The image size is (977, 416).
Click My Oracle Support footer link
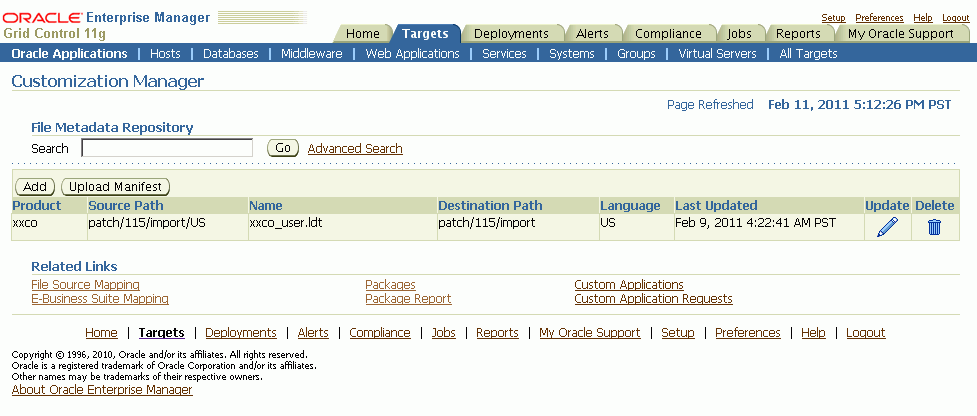tap(589, 333)
